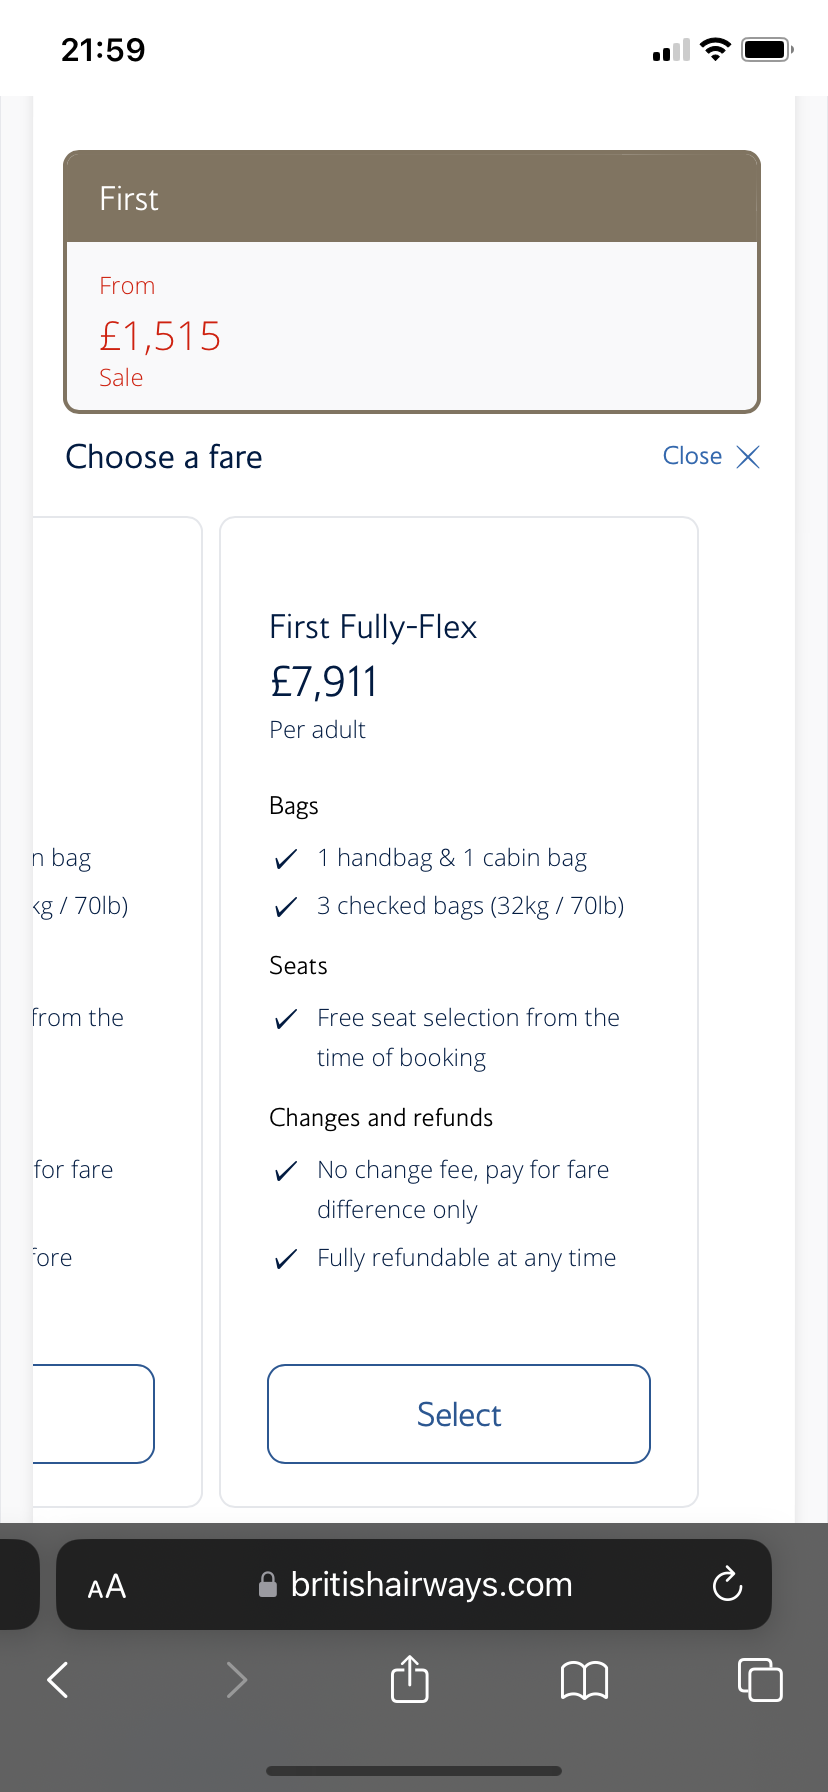Close the Choose a fare panel

(711, 456)
